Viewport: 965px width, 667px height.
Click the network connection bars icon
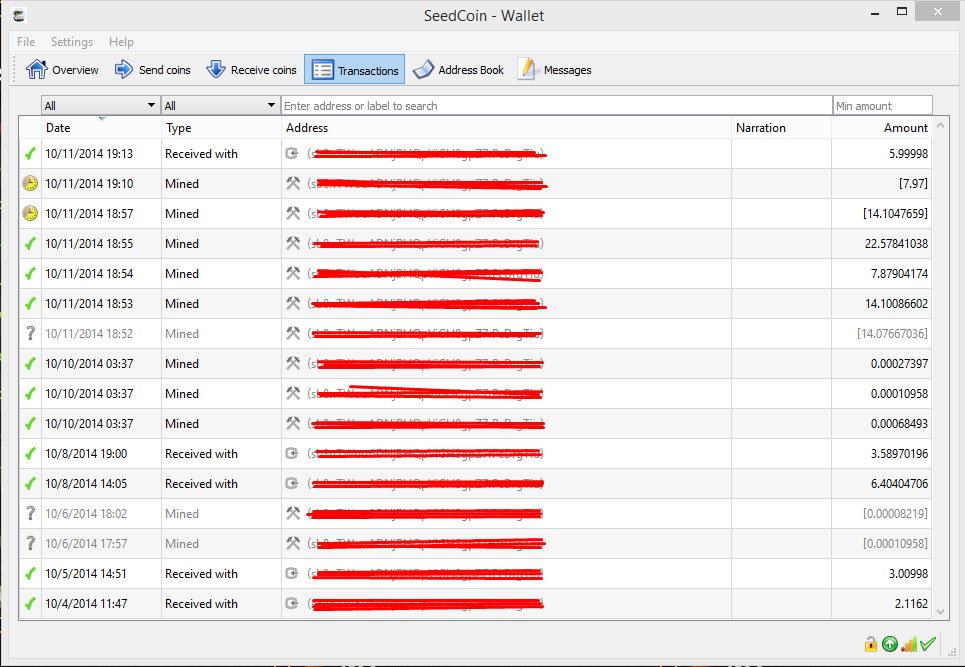click(908, 644)
